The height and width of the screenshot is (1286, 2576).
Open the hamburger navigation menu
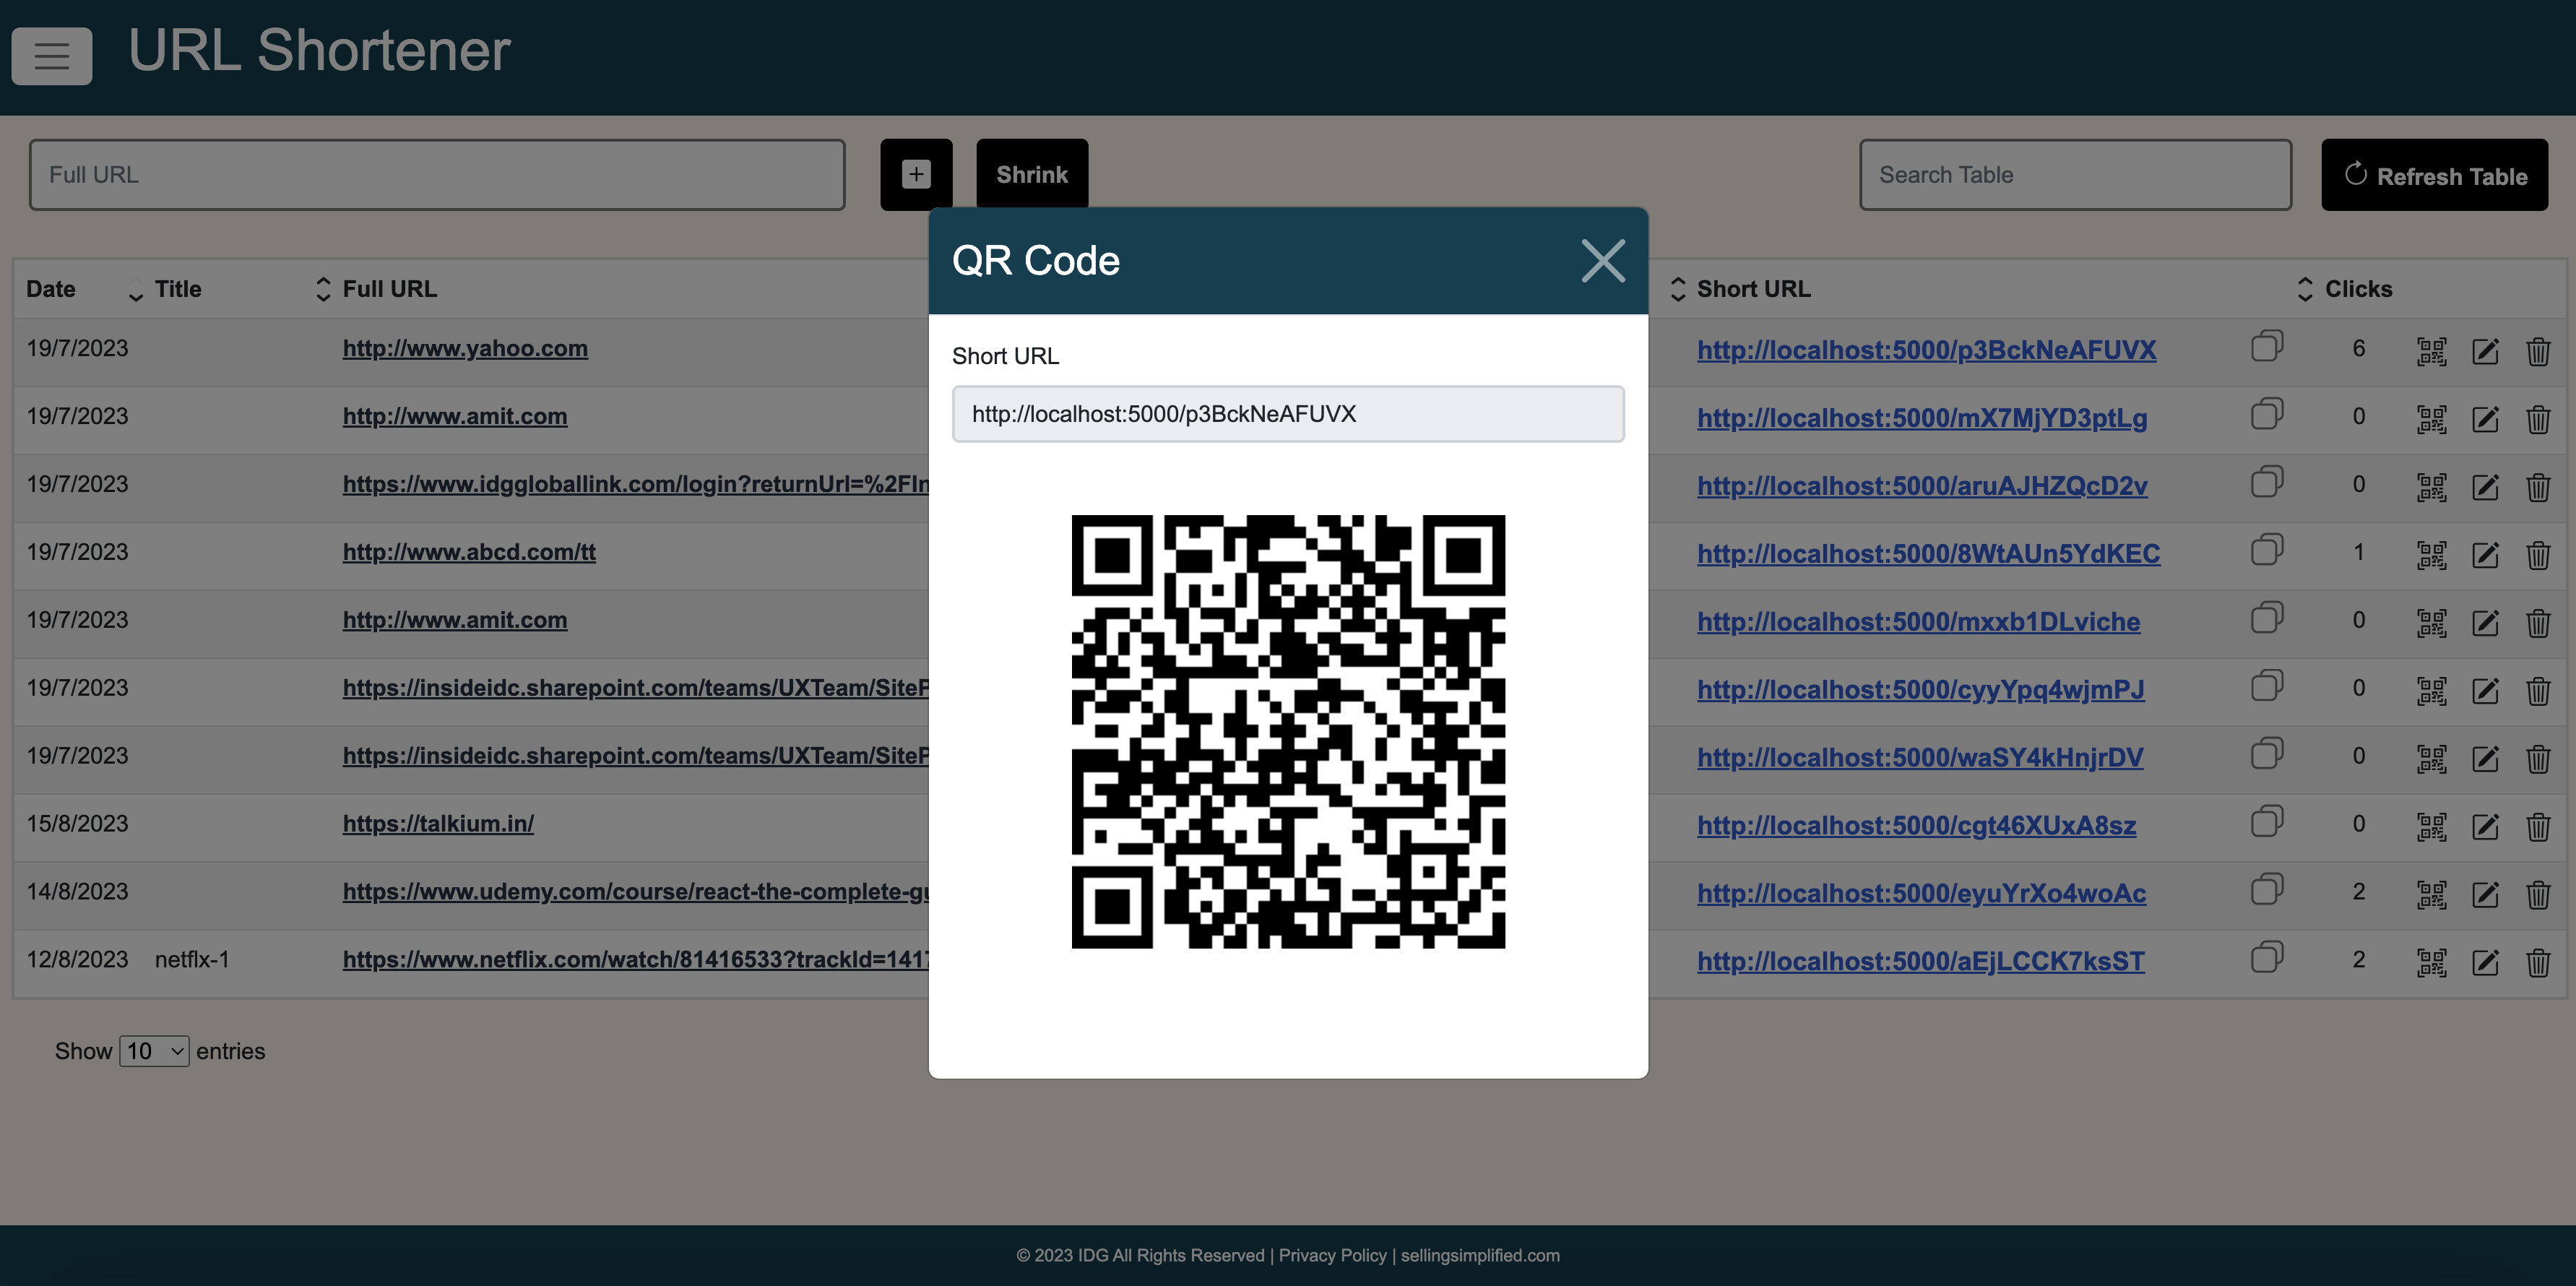tap(52, 56)
